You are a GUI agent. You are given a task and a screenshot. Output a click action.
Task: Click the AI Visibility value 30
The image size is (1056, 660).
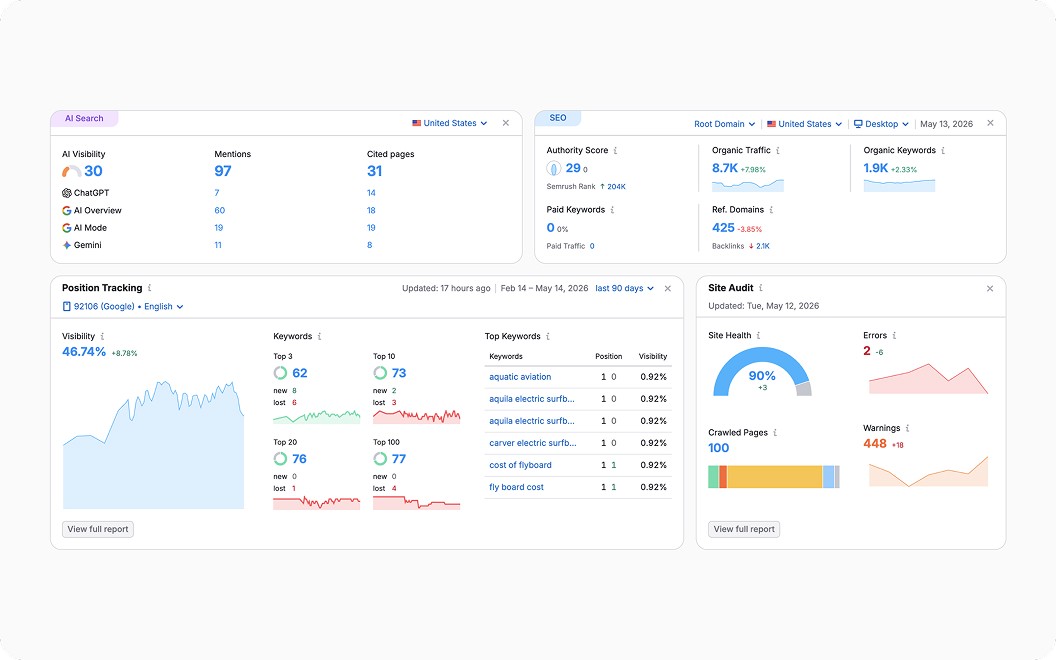point(93,171)
